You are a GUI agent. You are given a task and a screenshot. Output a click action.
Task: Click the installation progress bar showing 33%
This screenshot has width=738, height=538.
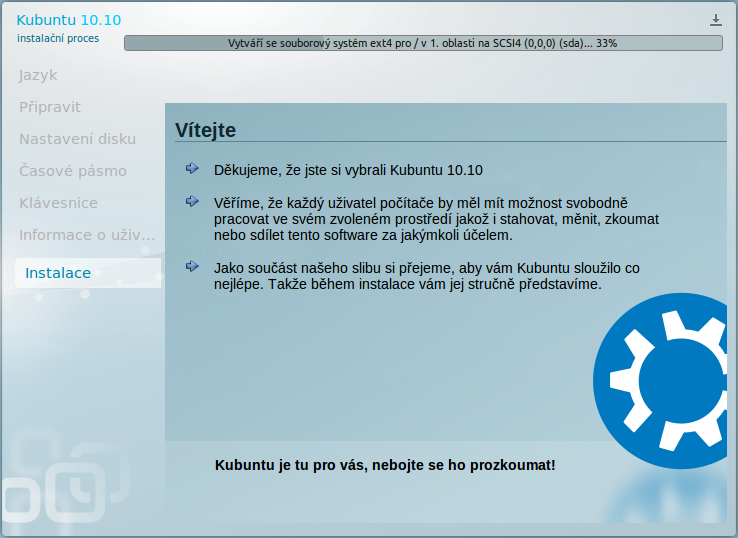tap(423, 43)
